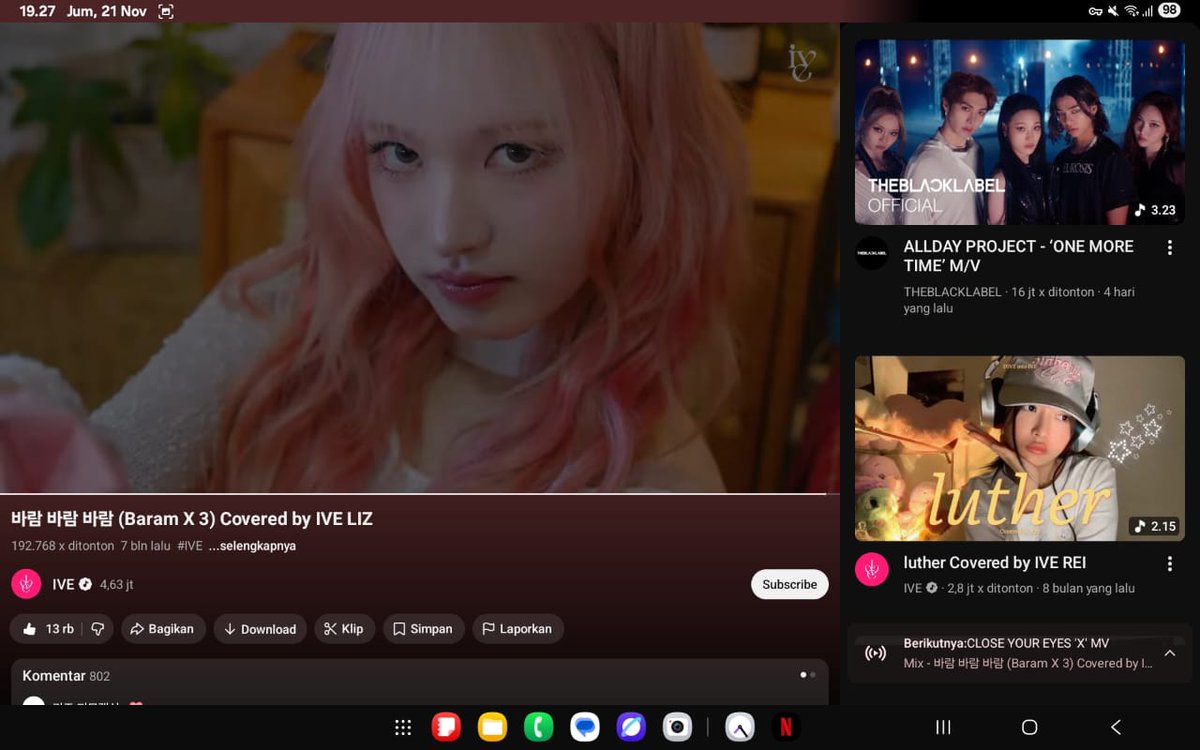The height and width of the screenshot is (750, 1200).
Task: Report the video via Laporkan
Action: pos(518,629)
